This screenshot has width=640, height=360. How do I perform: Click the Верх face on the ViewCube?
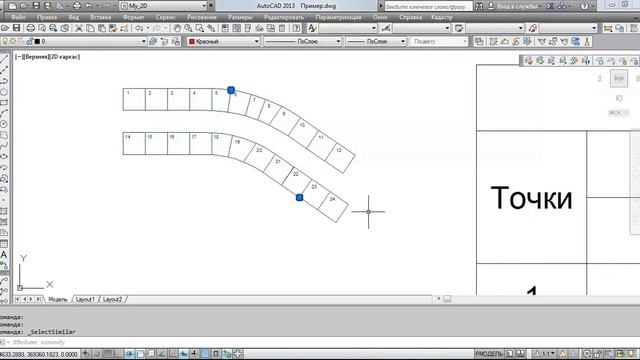click(619, 78)
